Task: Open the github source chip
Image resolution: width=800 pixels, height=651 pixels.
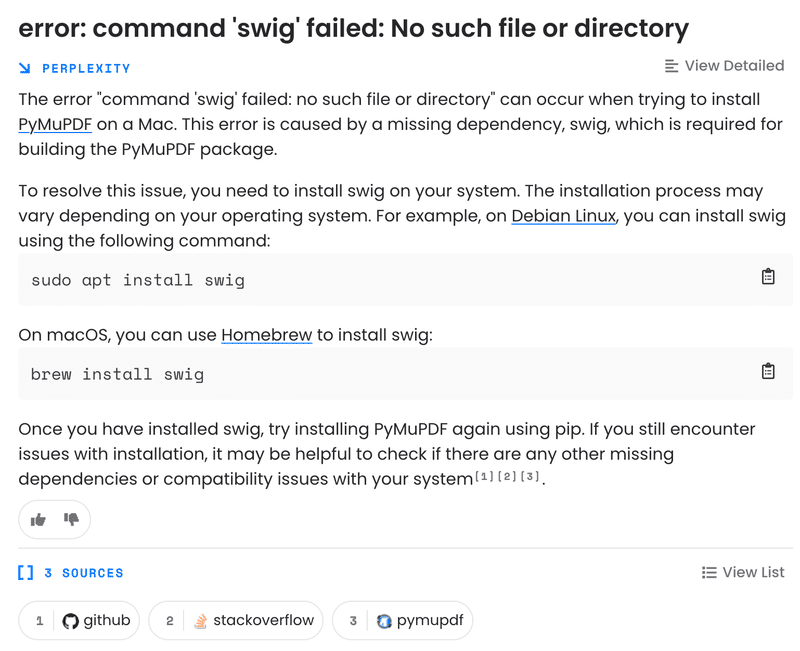Action: pyautogui.click(x=79, y=620)
